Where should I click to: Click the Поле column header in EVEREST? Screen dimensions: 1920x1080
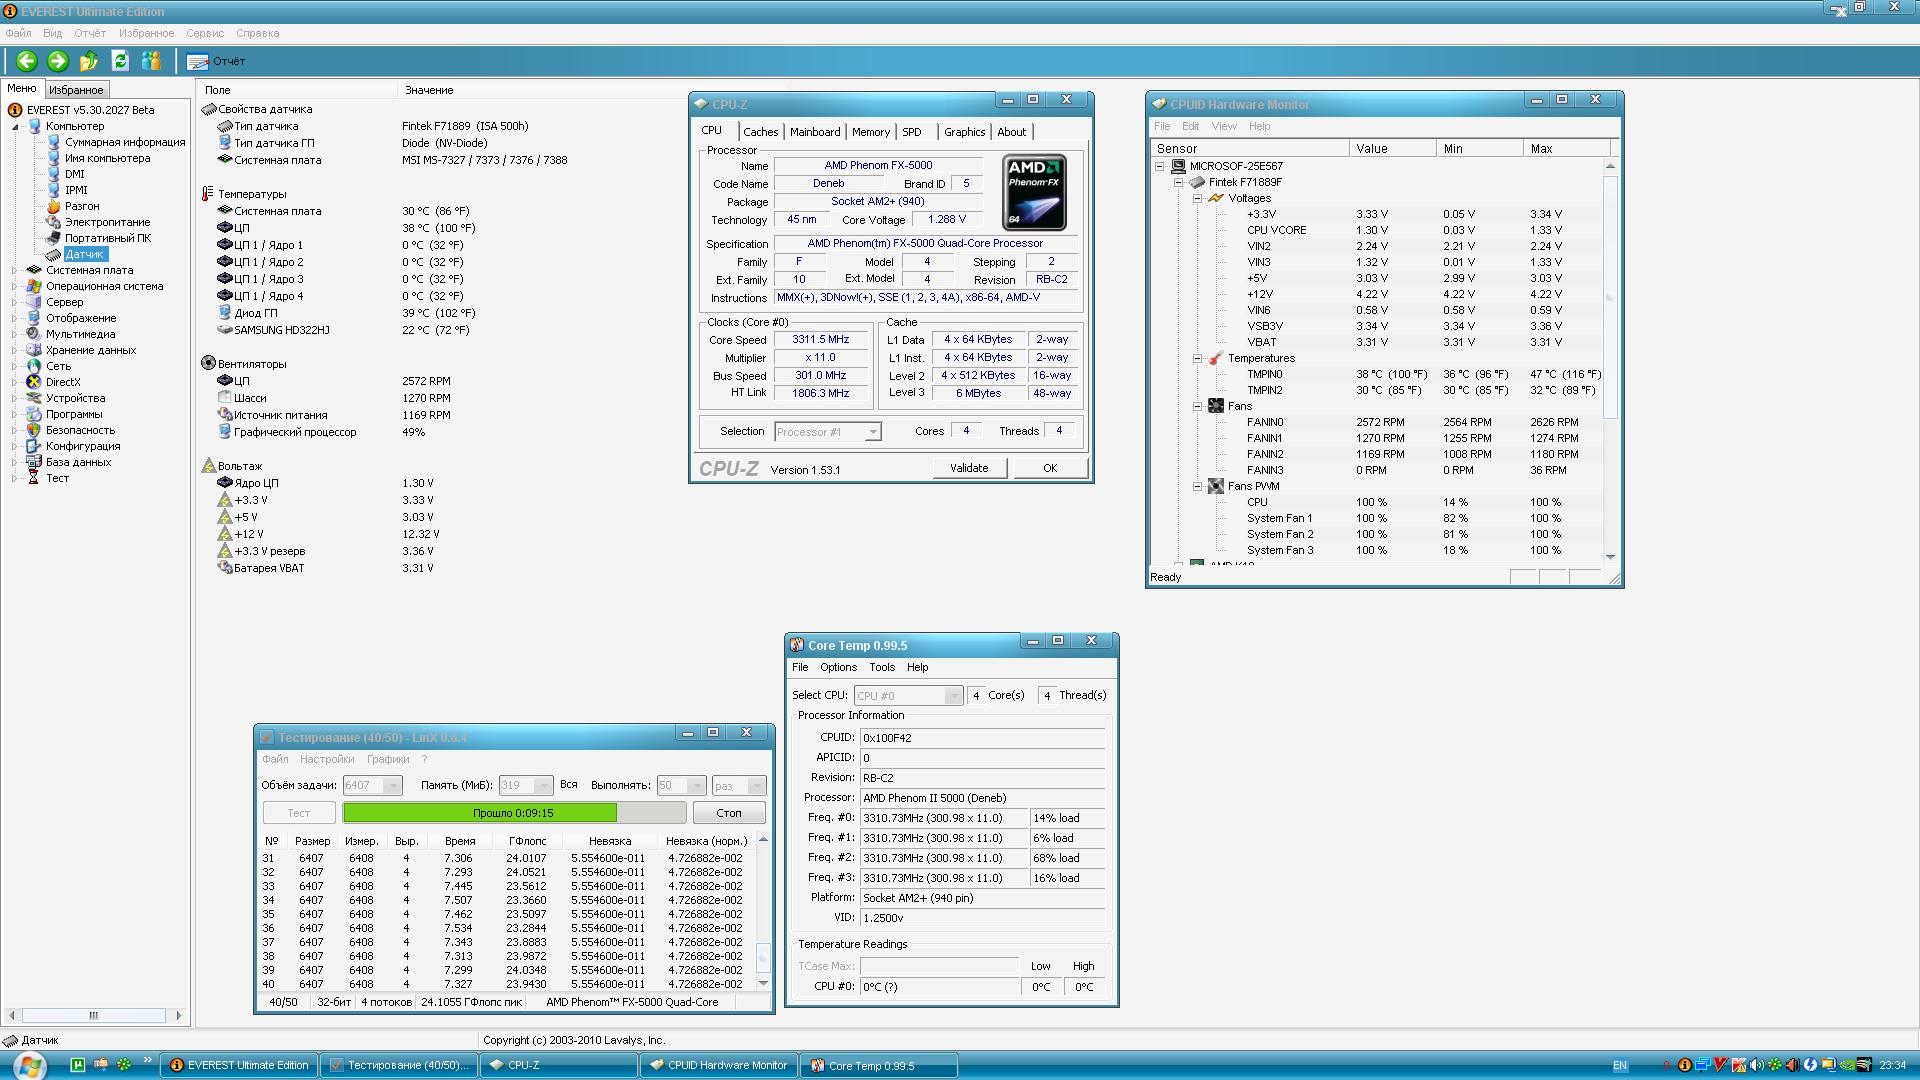297,90
